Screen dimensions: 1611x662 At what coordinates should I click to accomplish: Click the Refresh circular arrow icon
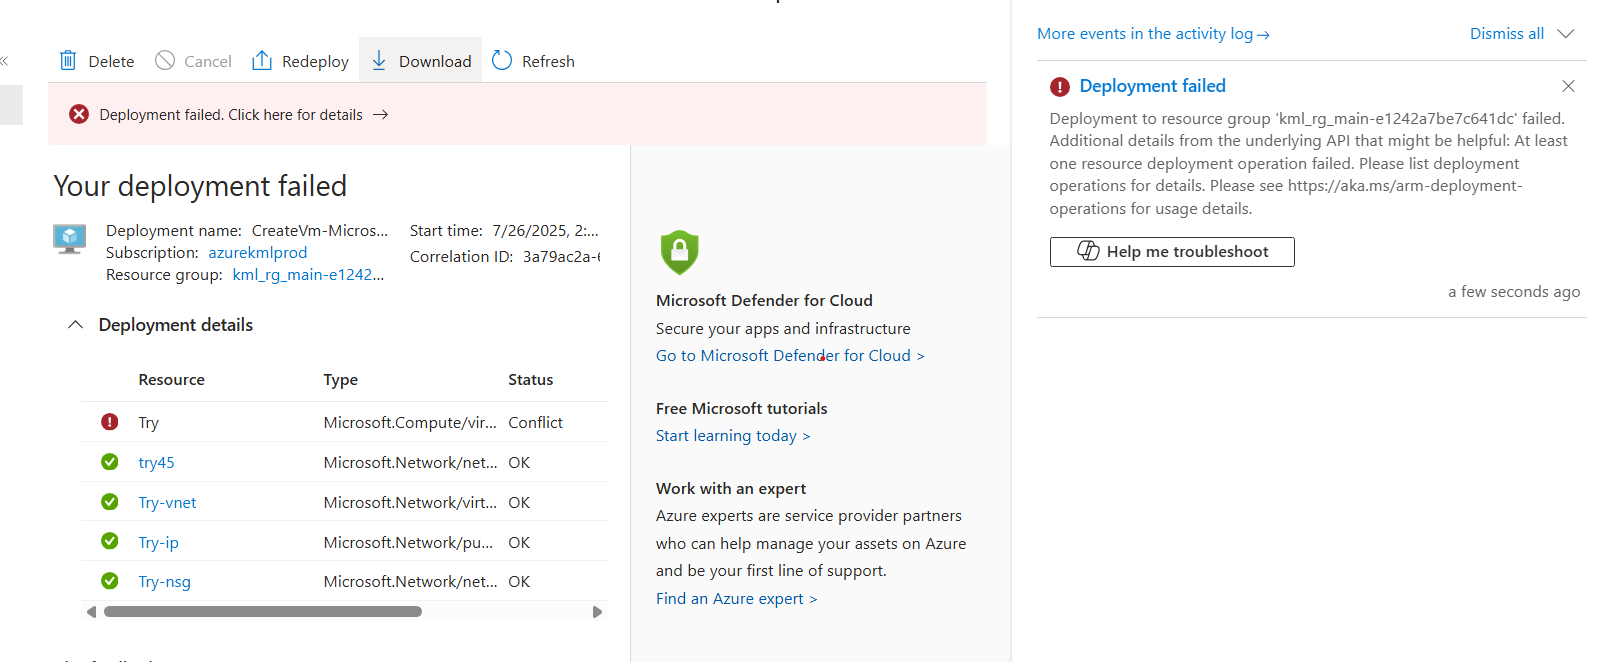pos(502,61)
